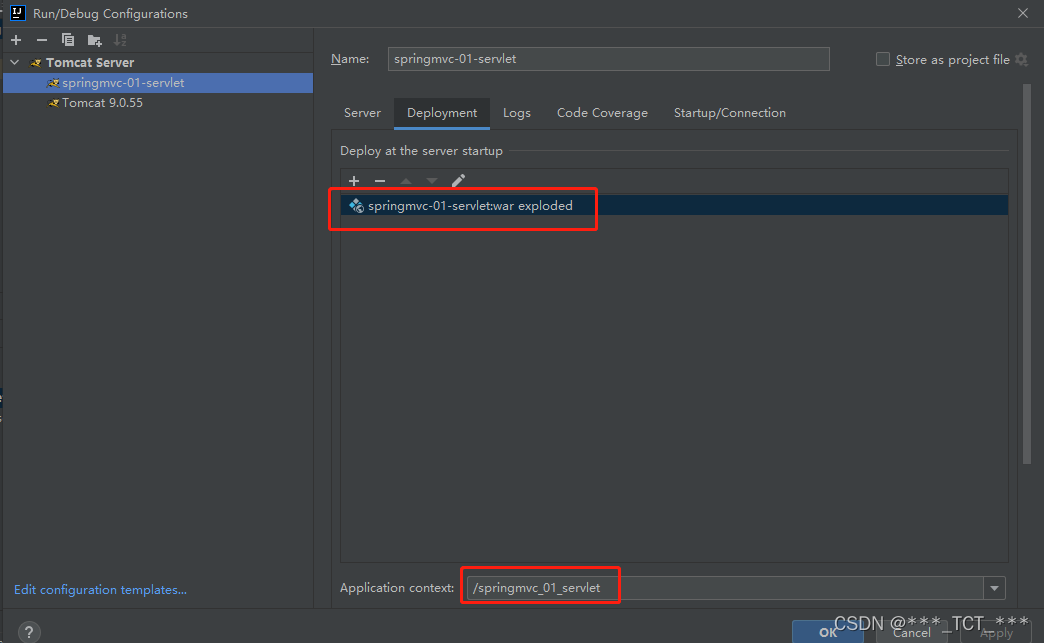
Task: Open Edit configuration templates link
Action: (x=101, y=590)
